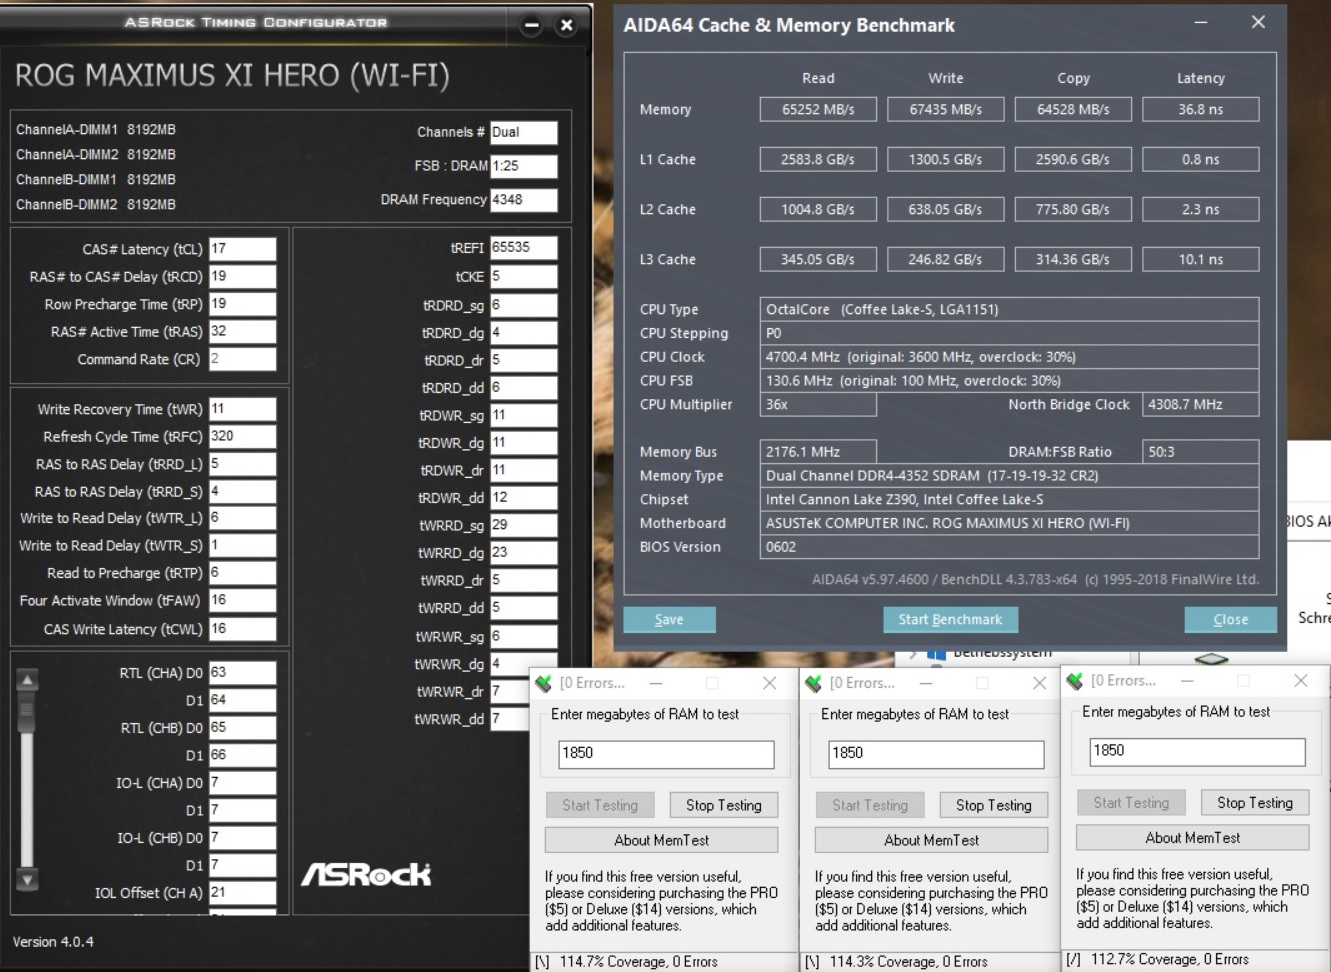Click the Row Precharge Time (tRP) field

click(x=242, y=304)
